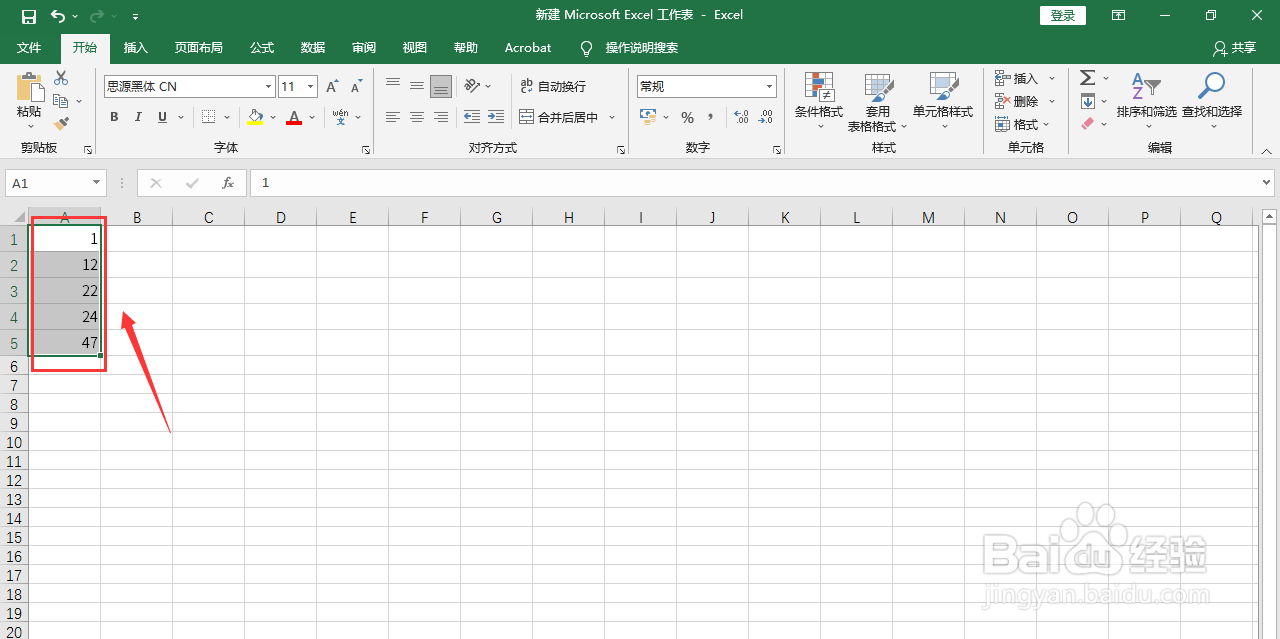1280x639 pixels.
Task: Open the 文件 file tab
Action: (x=30, y=48)
